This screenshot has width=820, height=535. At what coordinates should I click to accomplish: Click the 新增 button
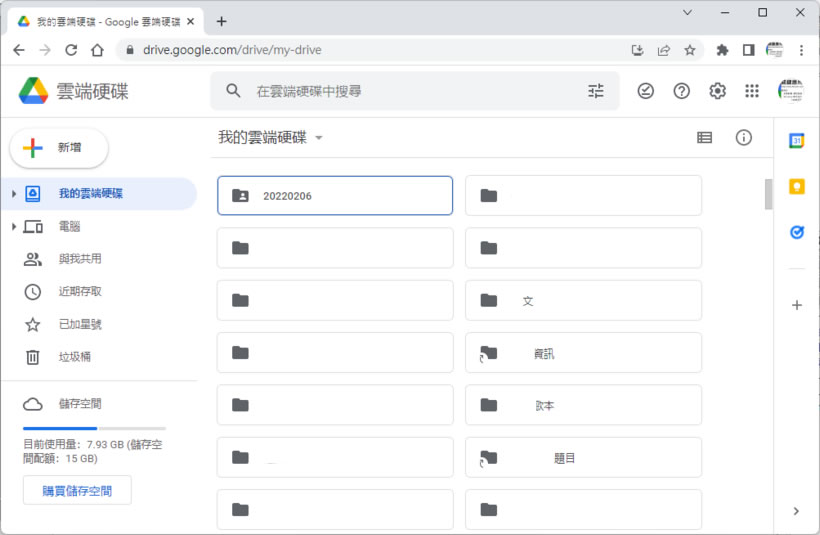click(x=59, y=148)
